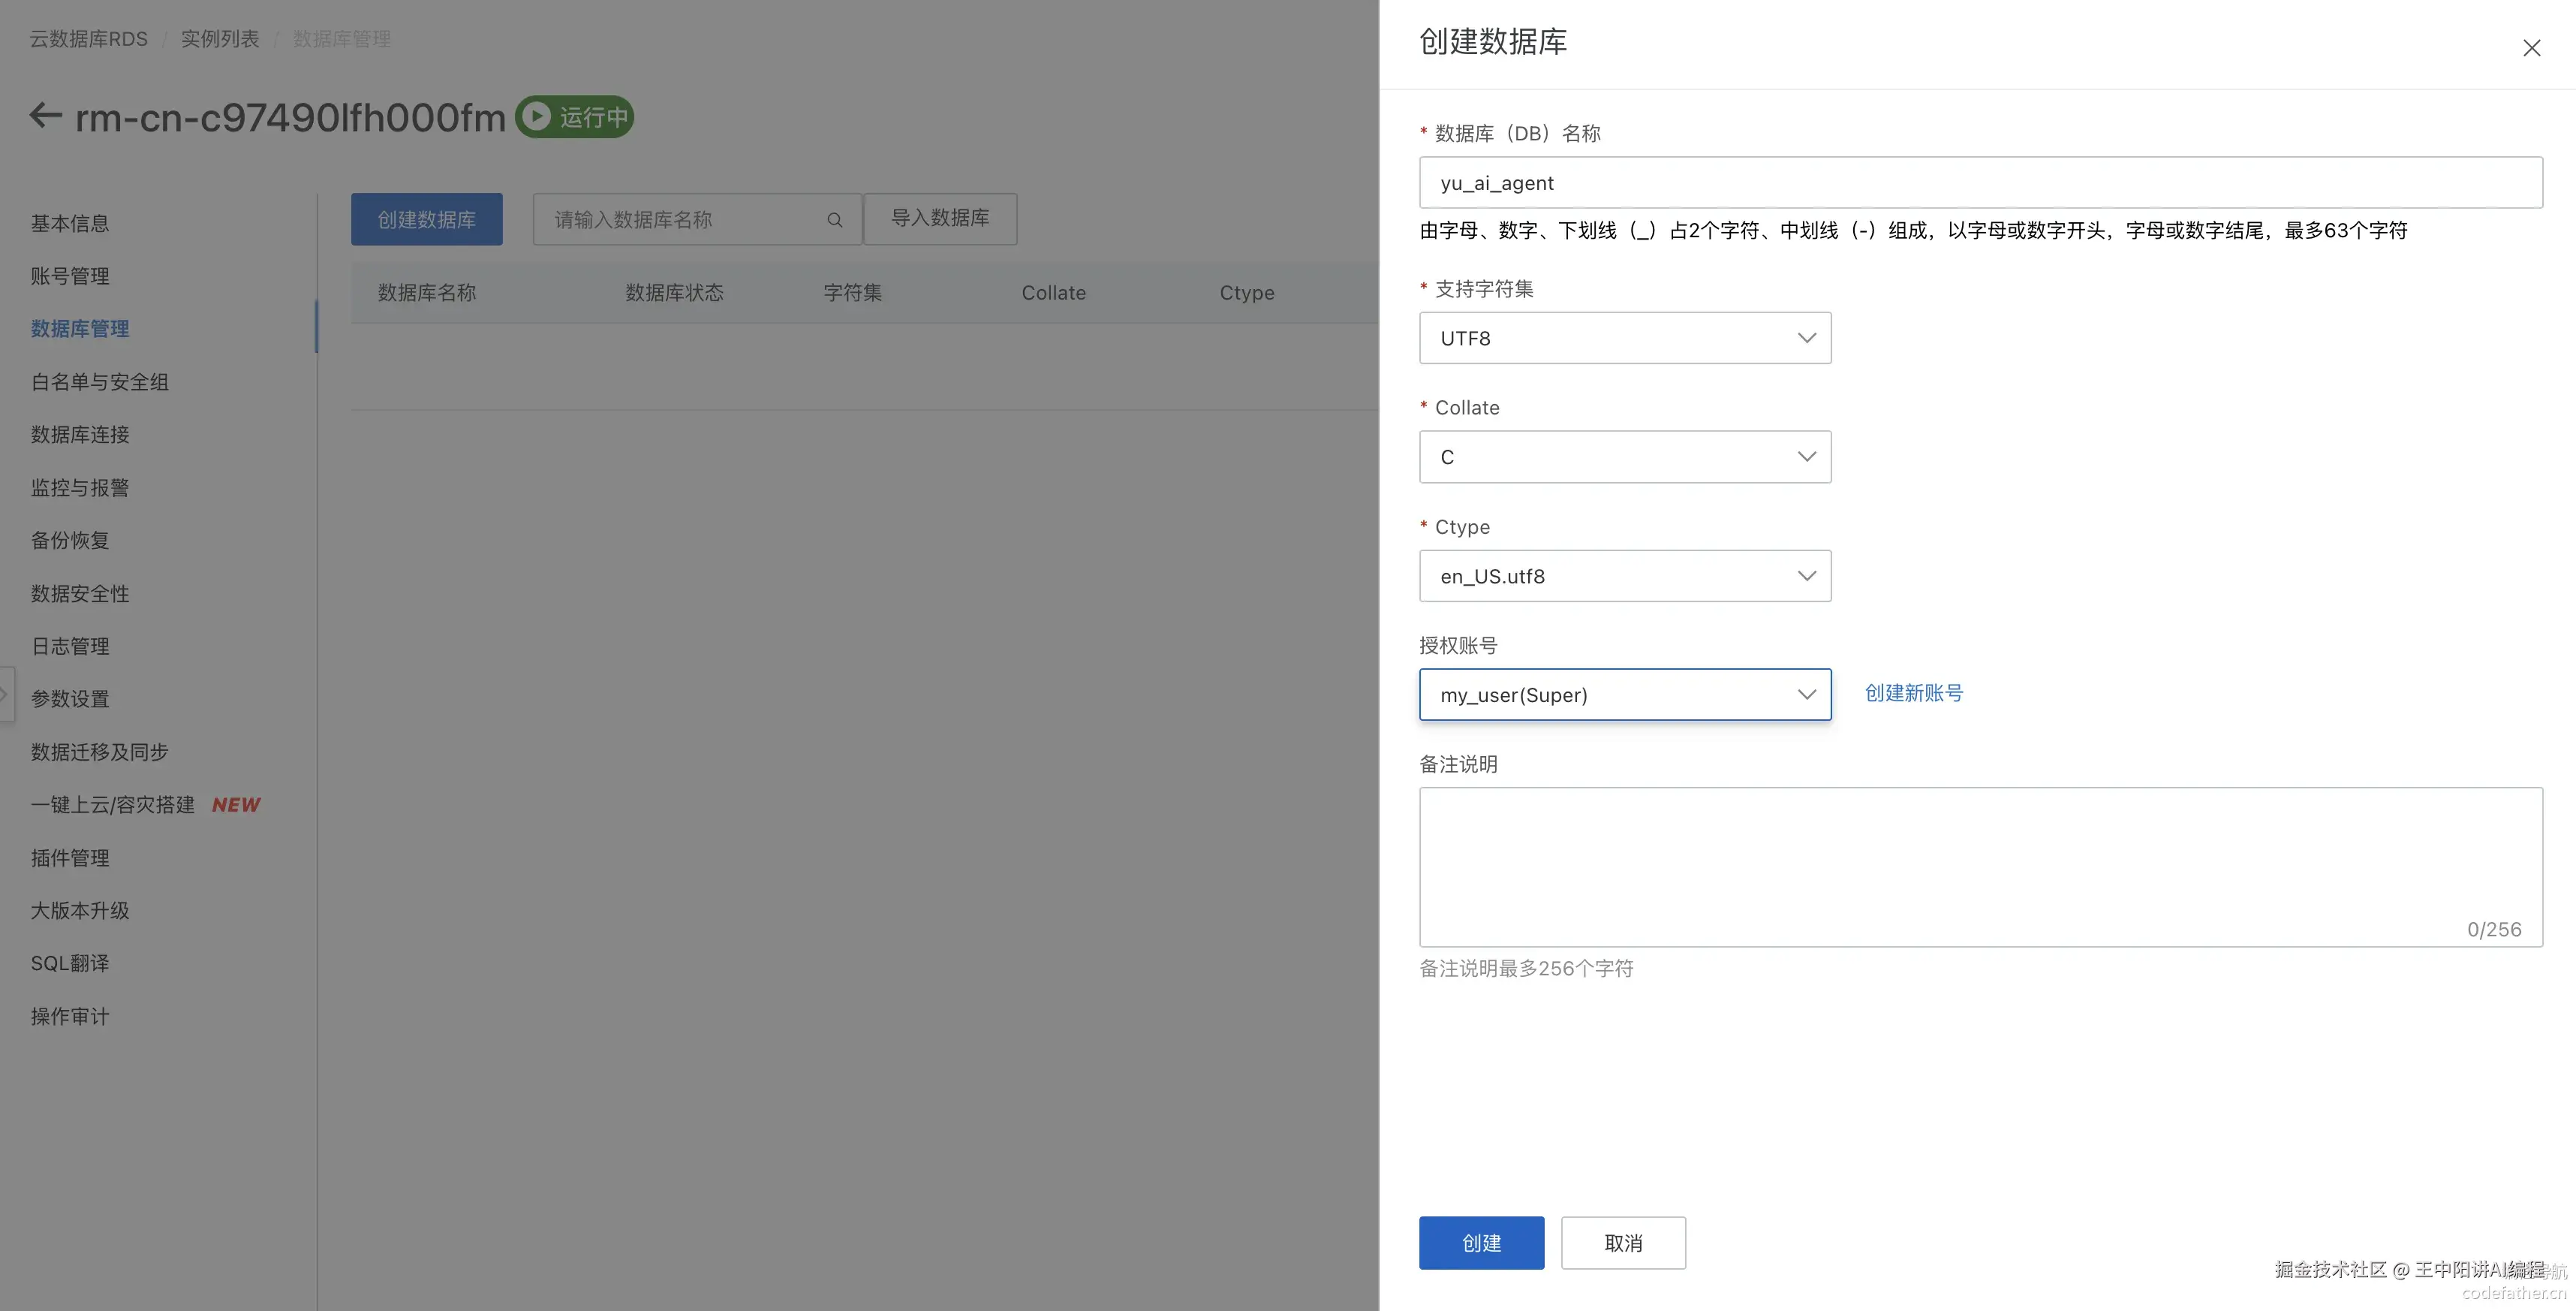Click the 导入数据库 button

(939, 218)
